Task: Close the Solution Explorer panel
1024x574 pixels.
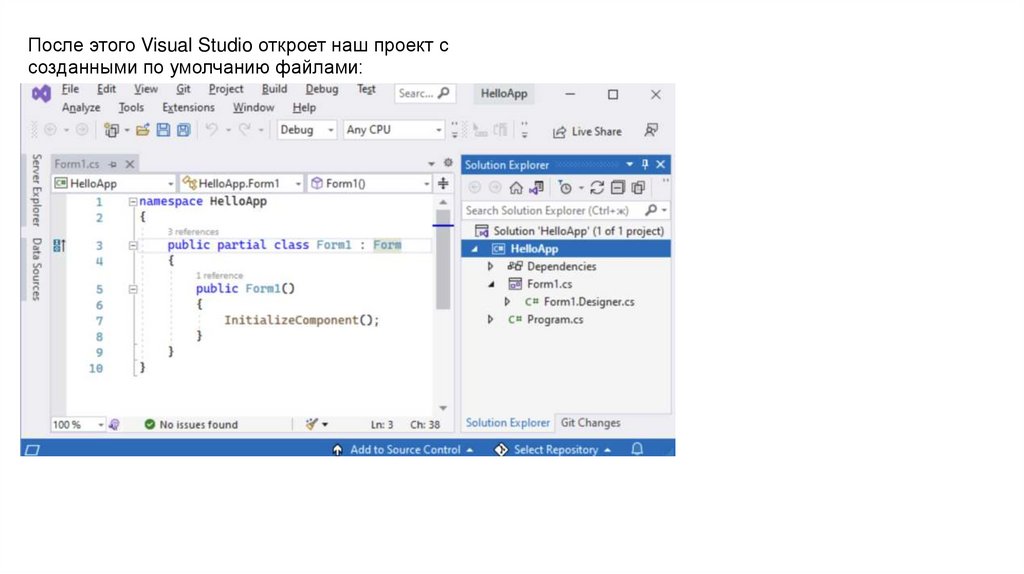Action: (x=660, y=165)
